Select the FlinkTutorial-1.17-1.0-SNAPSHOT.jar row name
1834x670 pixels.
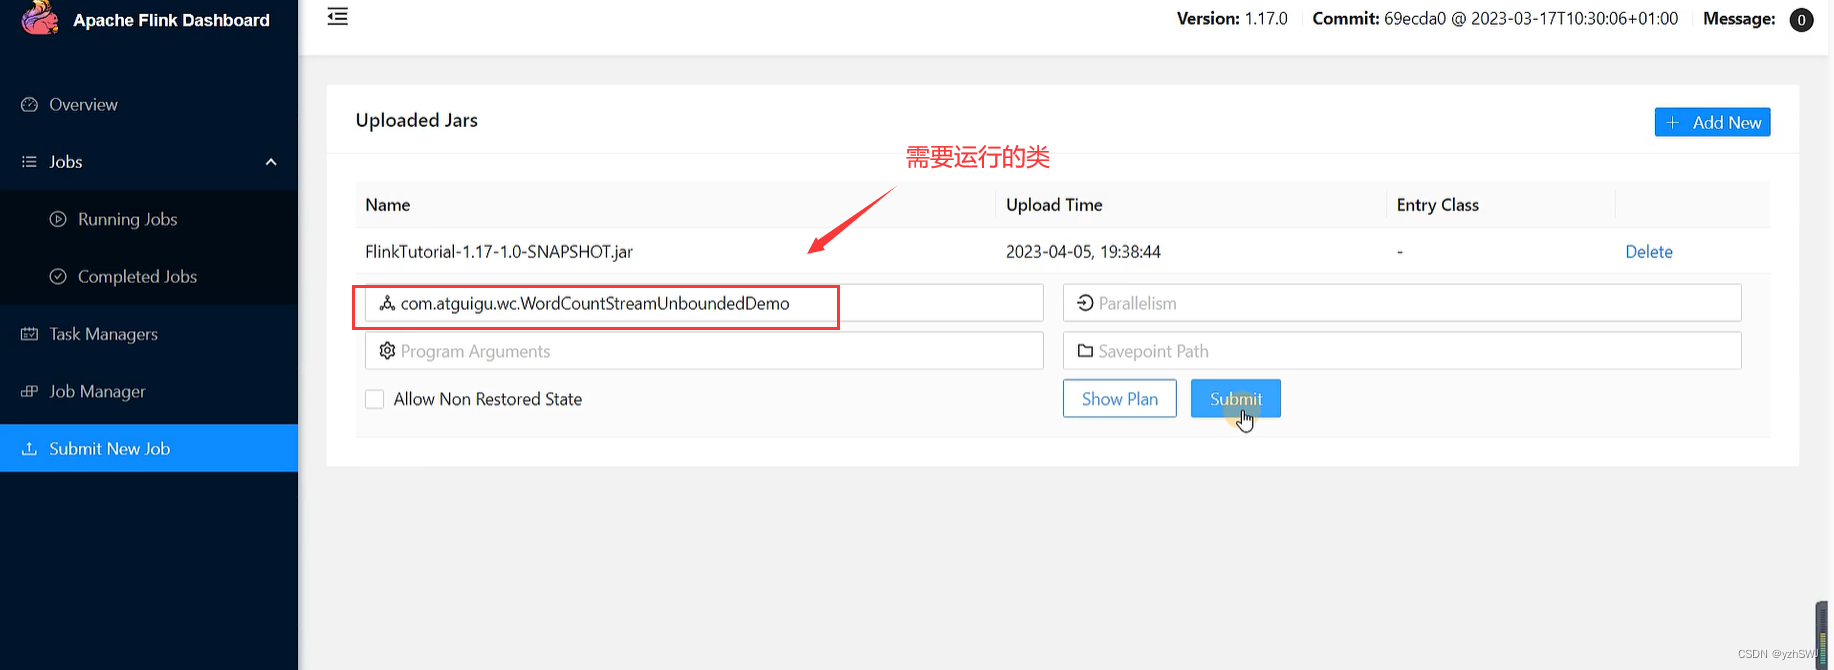click(x=499, y=252)
